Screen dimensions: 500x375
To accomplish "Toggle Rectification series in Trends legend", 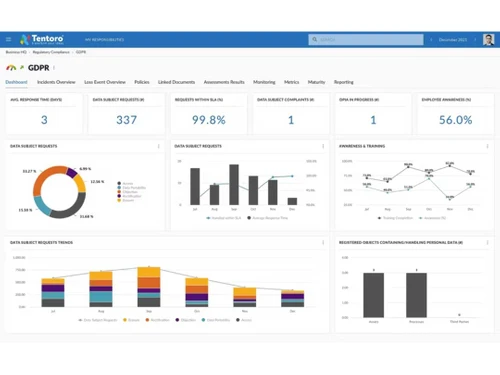I will (157, 320).
